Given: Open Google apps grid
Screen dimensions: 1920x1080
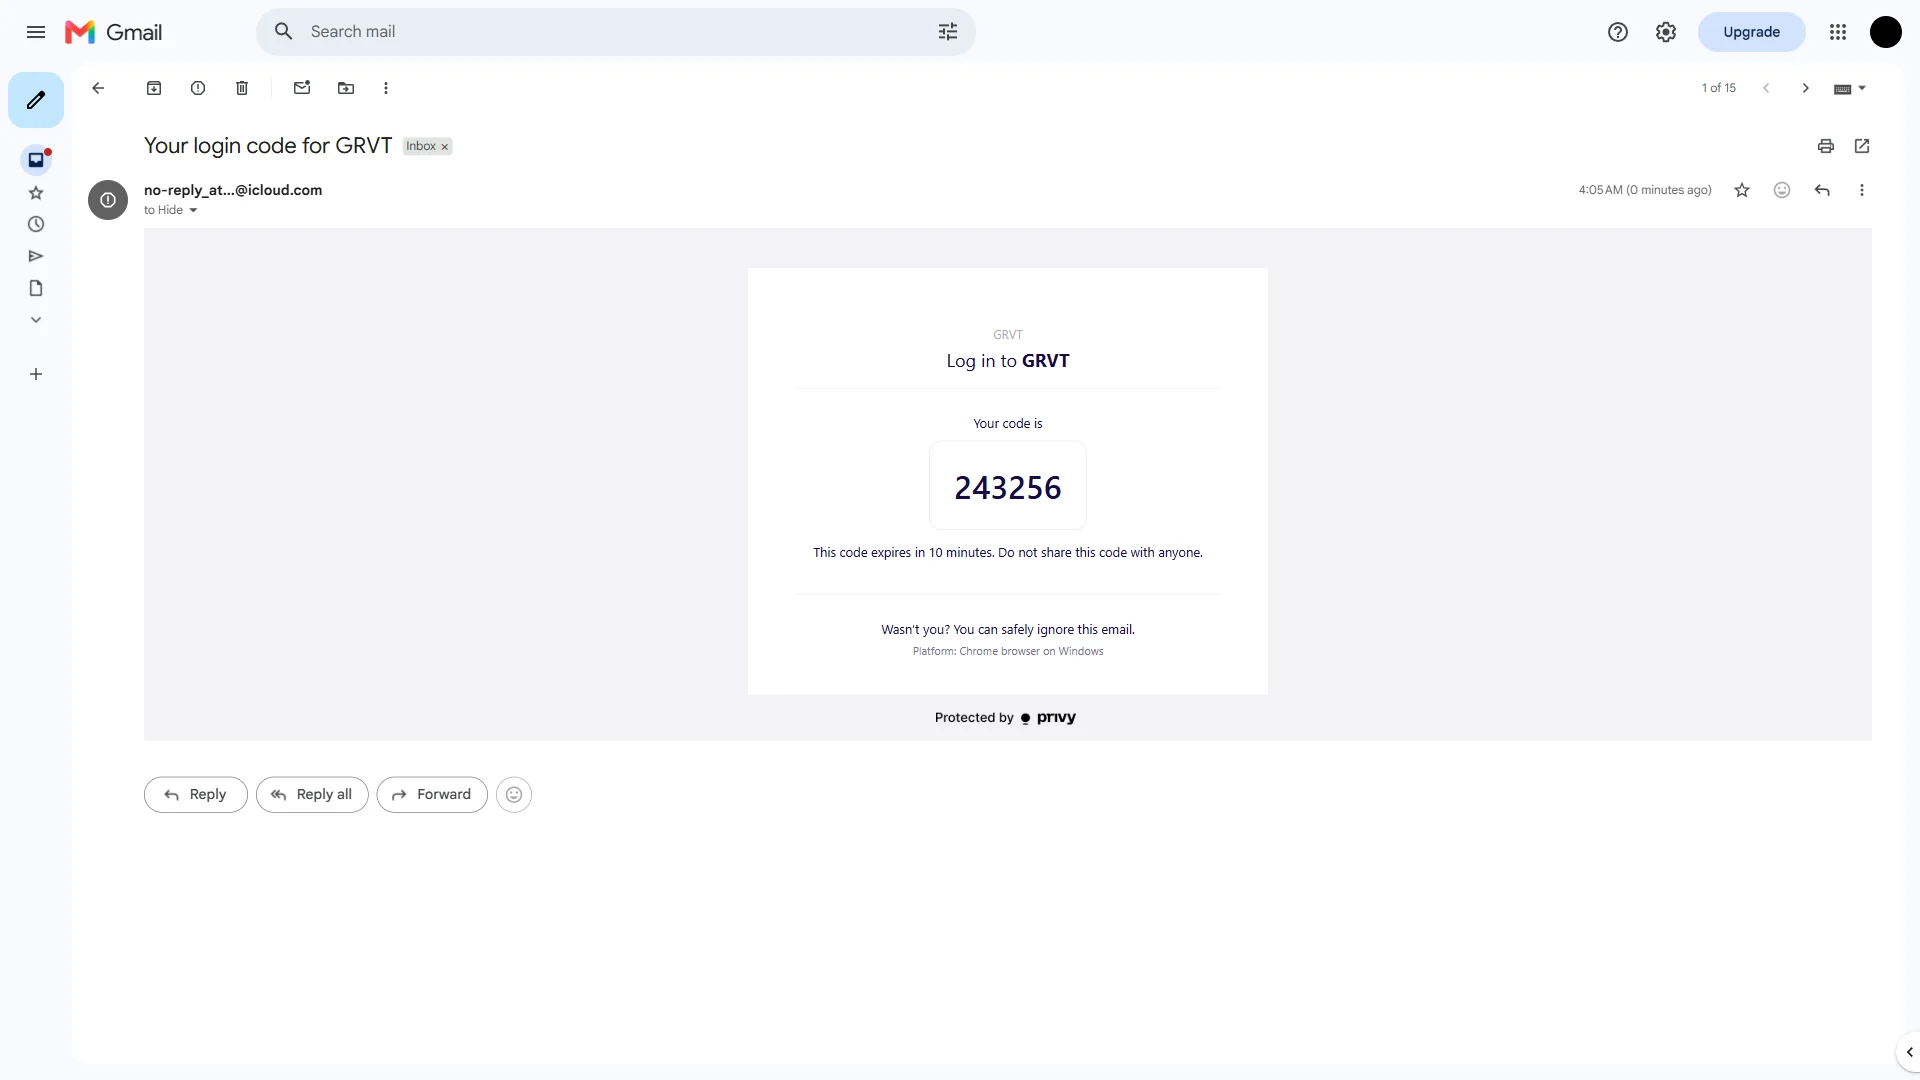Looking at the screenshot, I should 1837,32.
